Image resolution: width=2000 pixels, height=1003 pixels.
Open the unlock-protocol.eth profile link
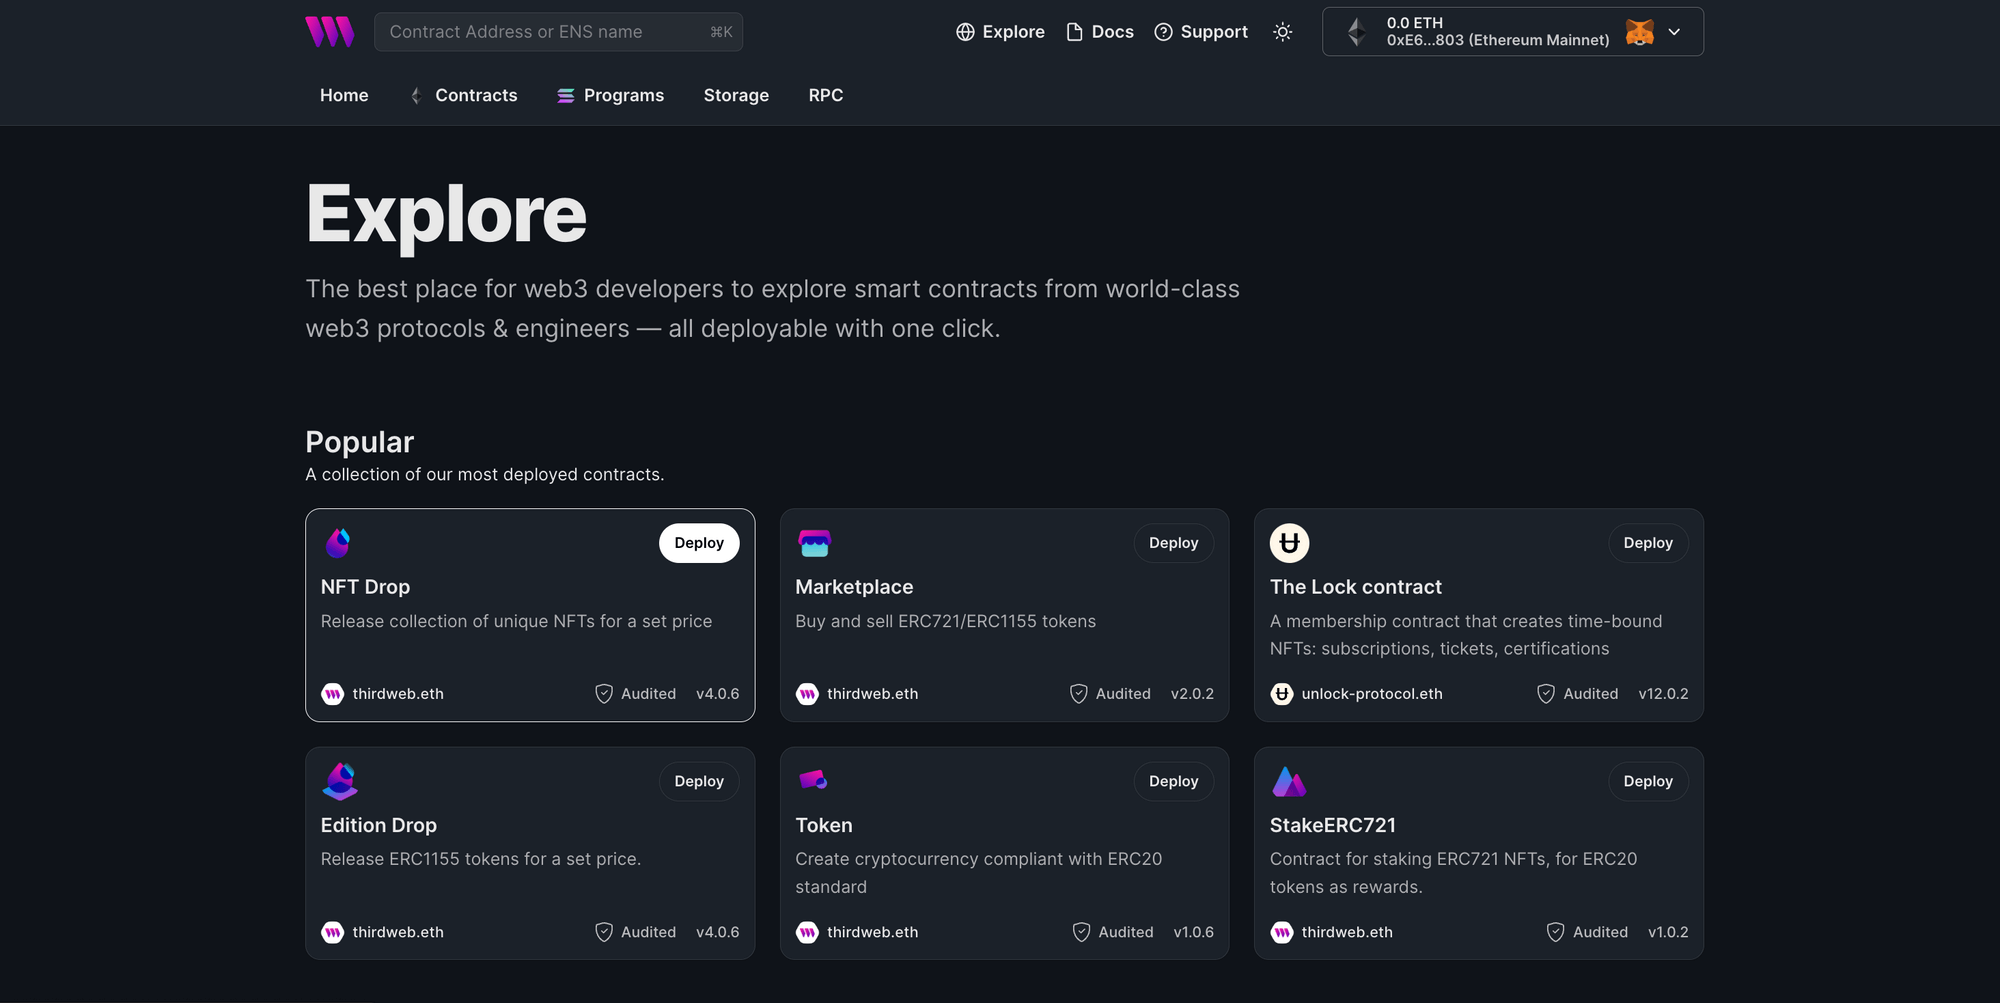click(x=1372, y=693)
